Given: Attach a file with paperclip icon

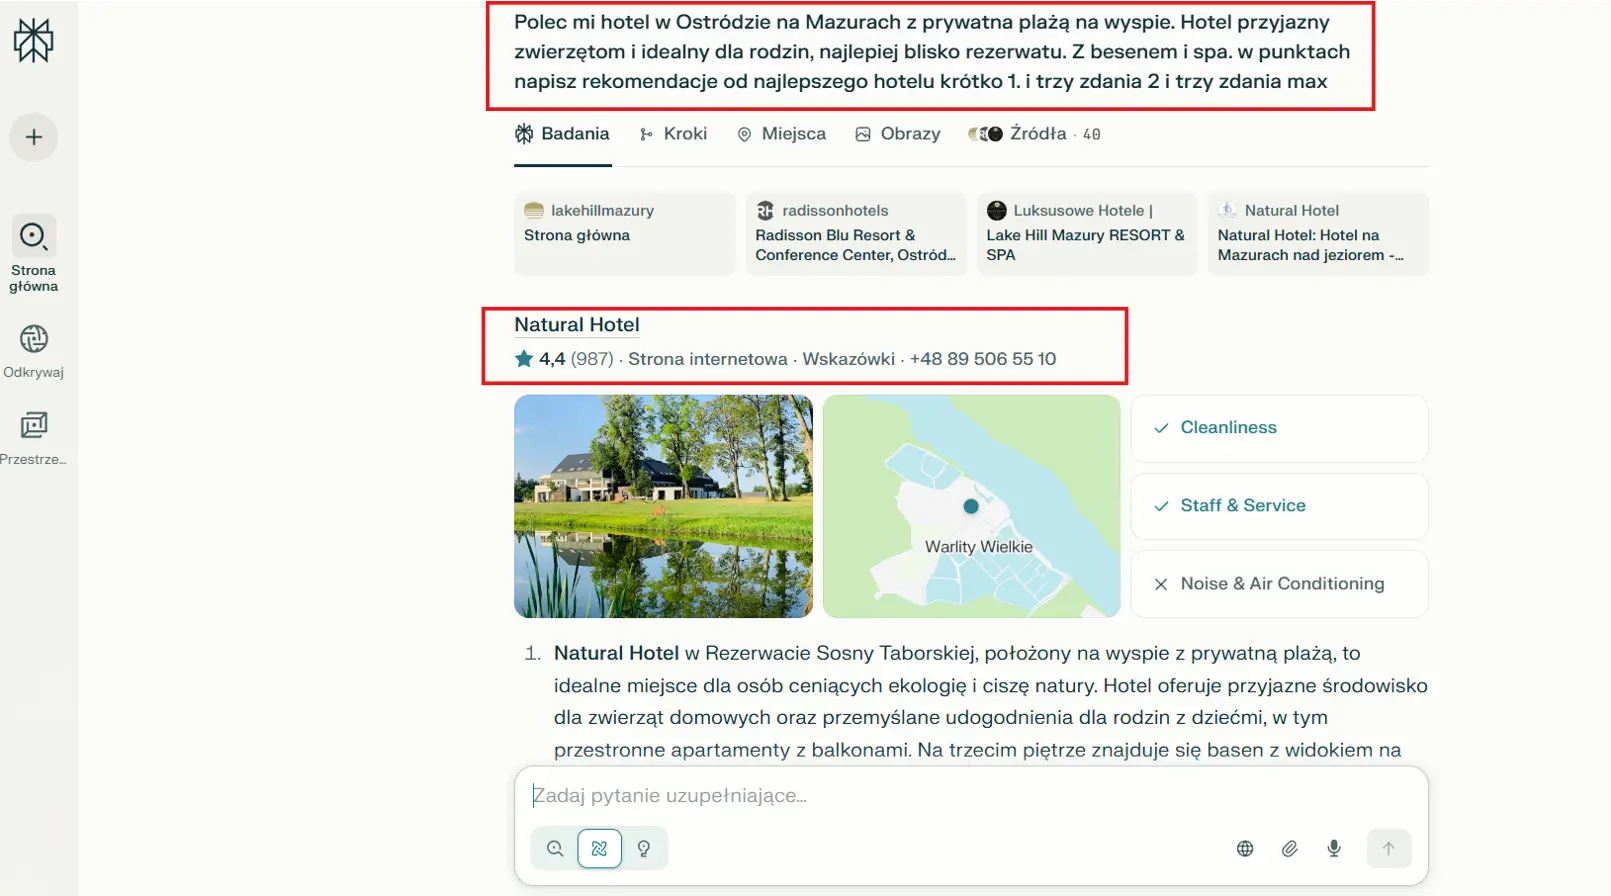Looking at the screenshot, I should tap(1289, 848).
